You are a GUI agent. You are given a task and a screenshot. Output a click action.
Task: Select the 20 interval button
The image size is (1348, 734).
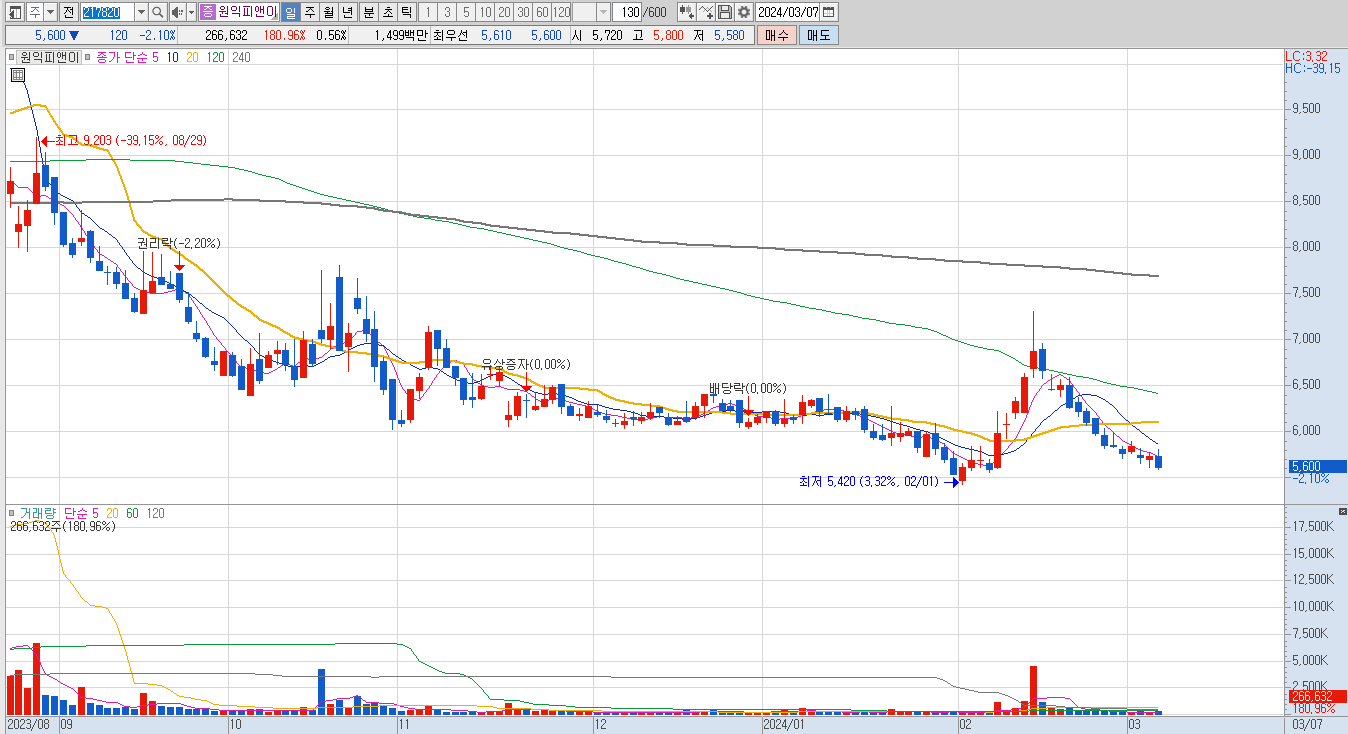(x=504, y=12)
